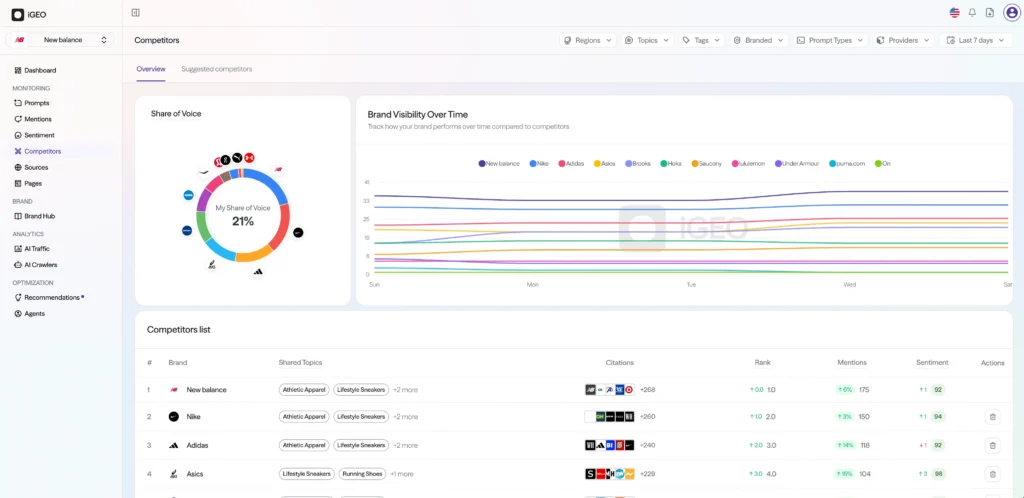The width and height of the screenshot is (1024, 498).
Task: Open +268 citations for New balance
Action: (x=647, y=390)
